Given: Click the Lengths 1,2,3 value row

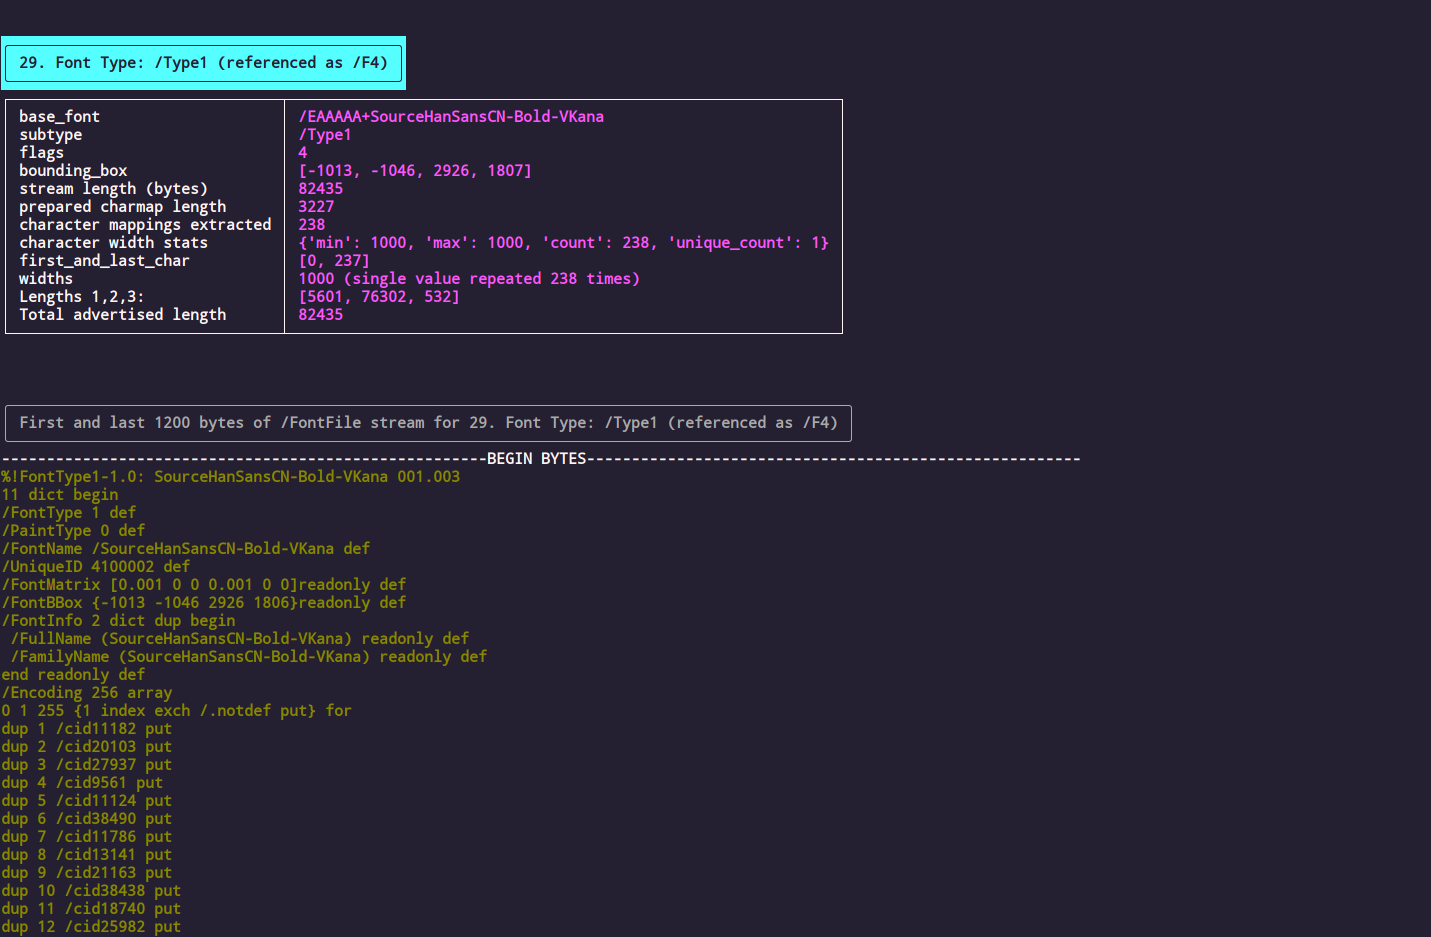Looking at the screenshot, I should click(x=378, y=296).
